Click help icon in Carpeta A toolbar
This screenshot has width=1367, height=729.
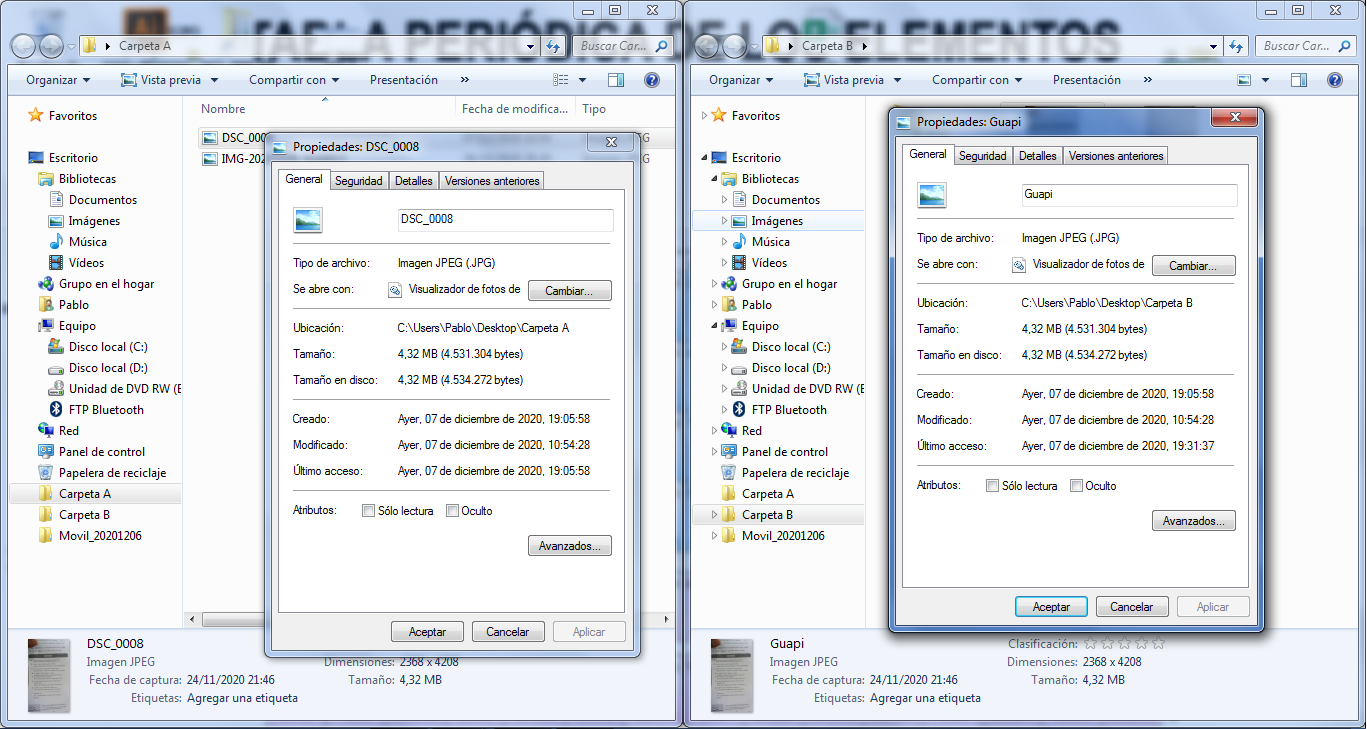(x=652, y=80)
